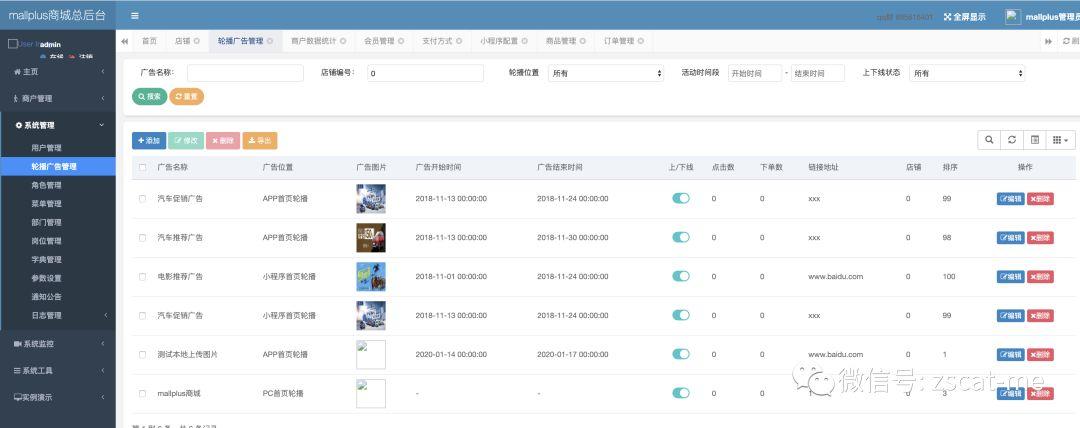Collapse the 系统管理 sidebar menu

(58, 125)
